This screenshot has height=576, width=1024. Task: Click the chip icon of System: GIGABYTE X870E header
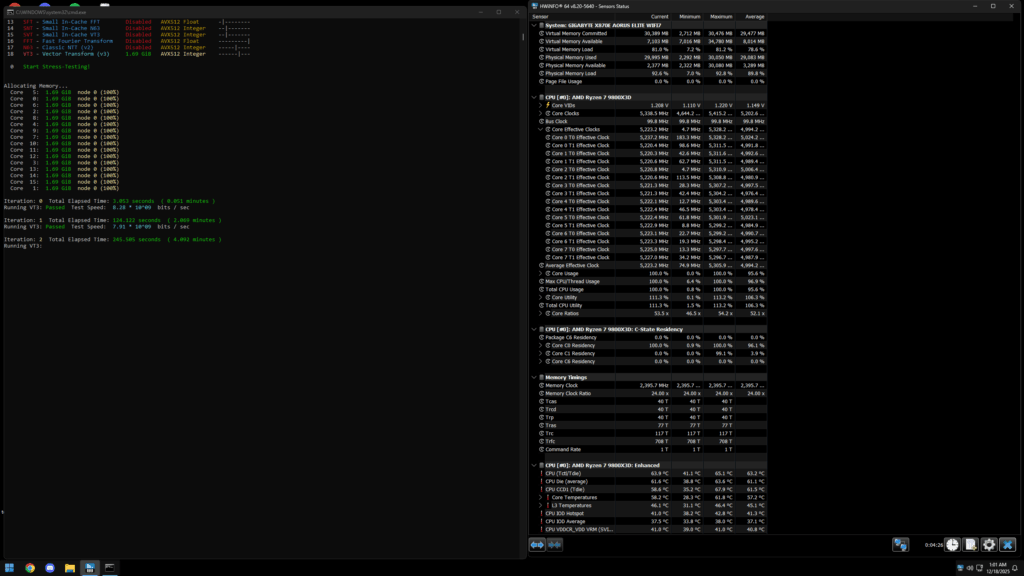point(541,25)
